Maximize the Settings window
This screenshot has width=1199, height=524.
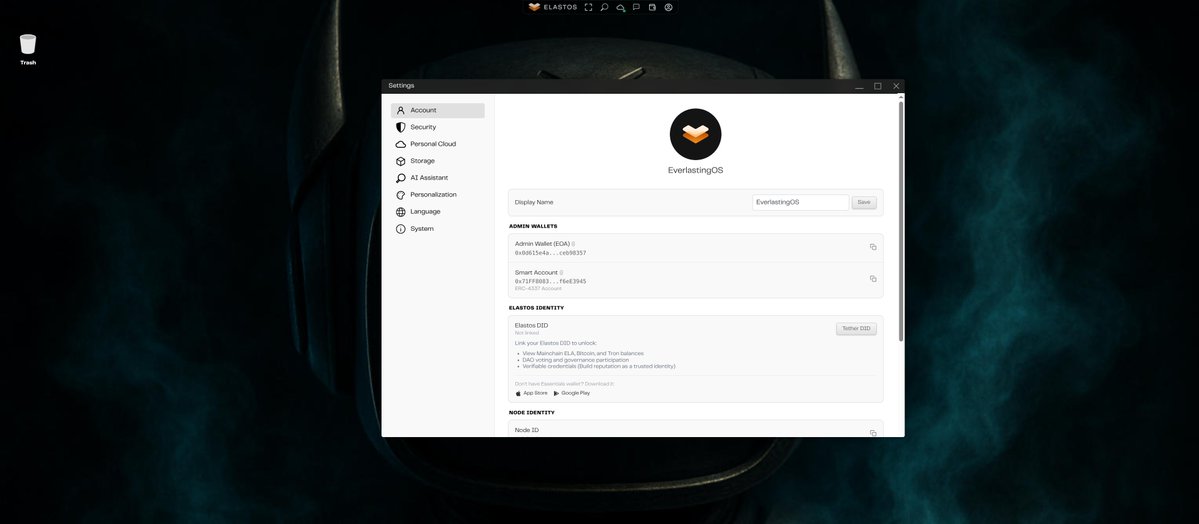pos(878,86)
